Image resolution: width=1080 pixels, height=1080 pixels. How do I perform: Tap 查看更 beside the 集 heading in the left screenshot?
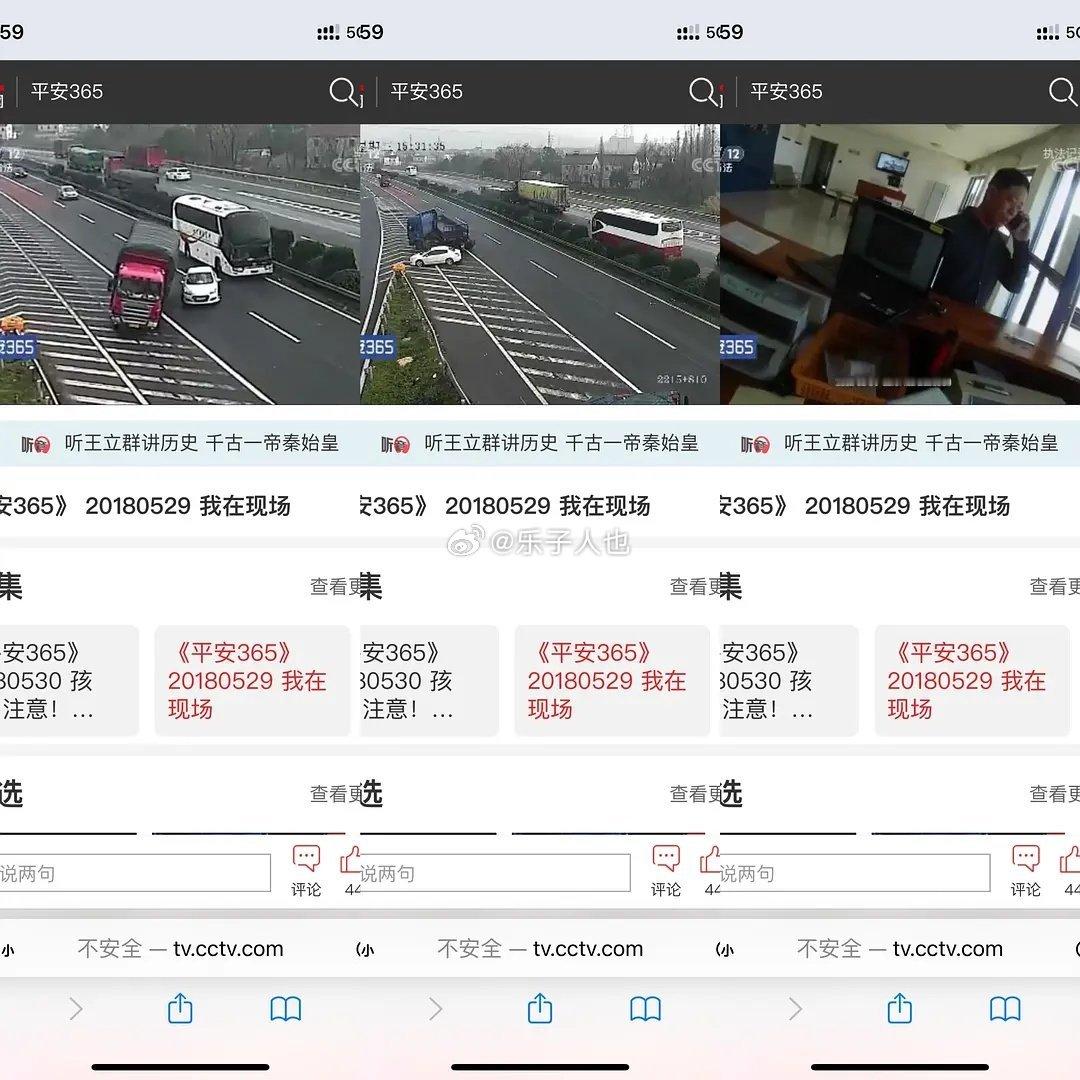335,587
